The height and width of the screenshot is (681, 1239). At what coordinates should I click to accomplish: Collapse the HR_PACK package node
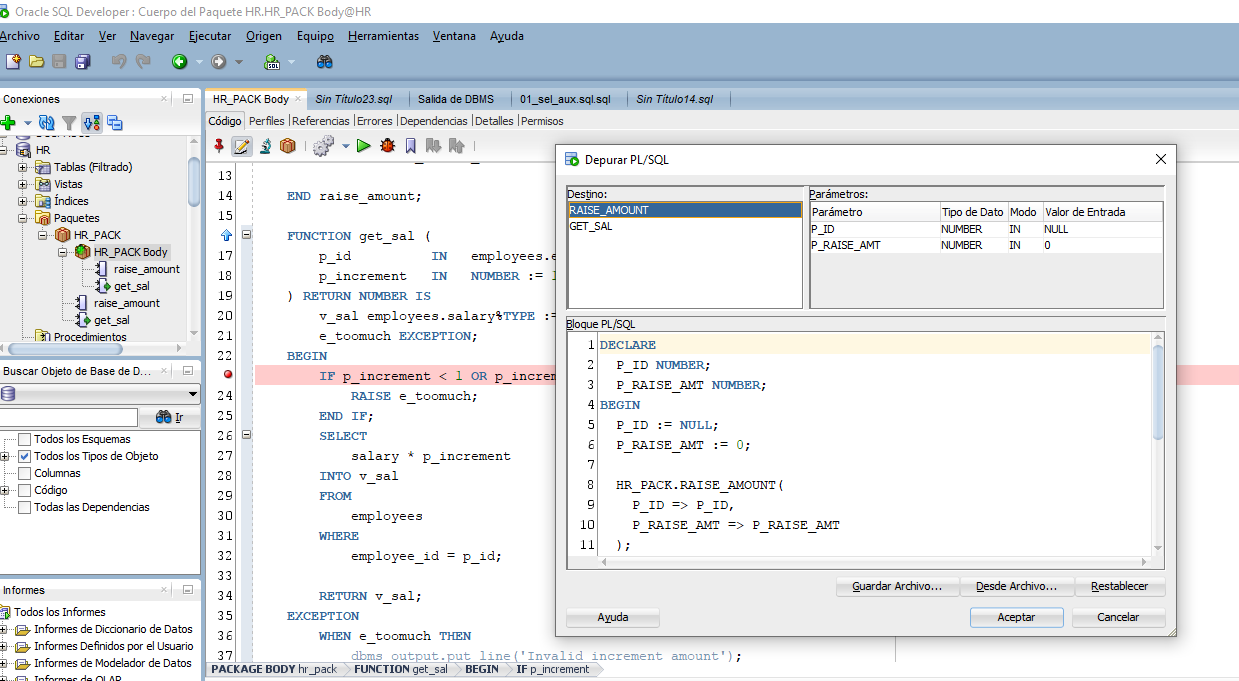pos(43,235)
